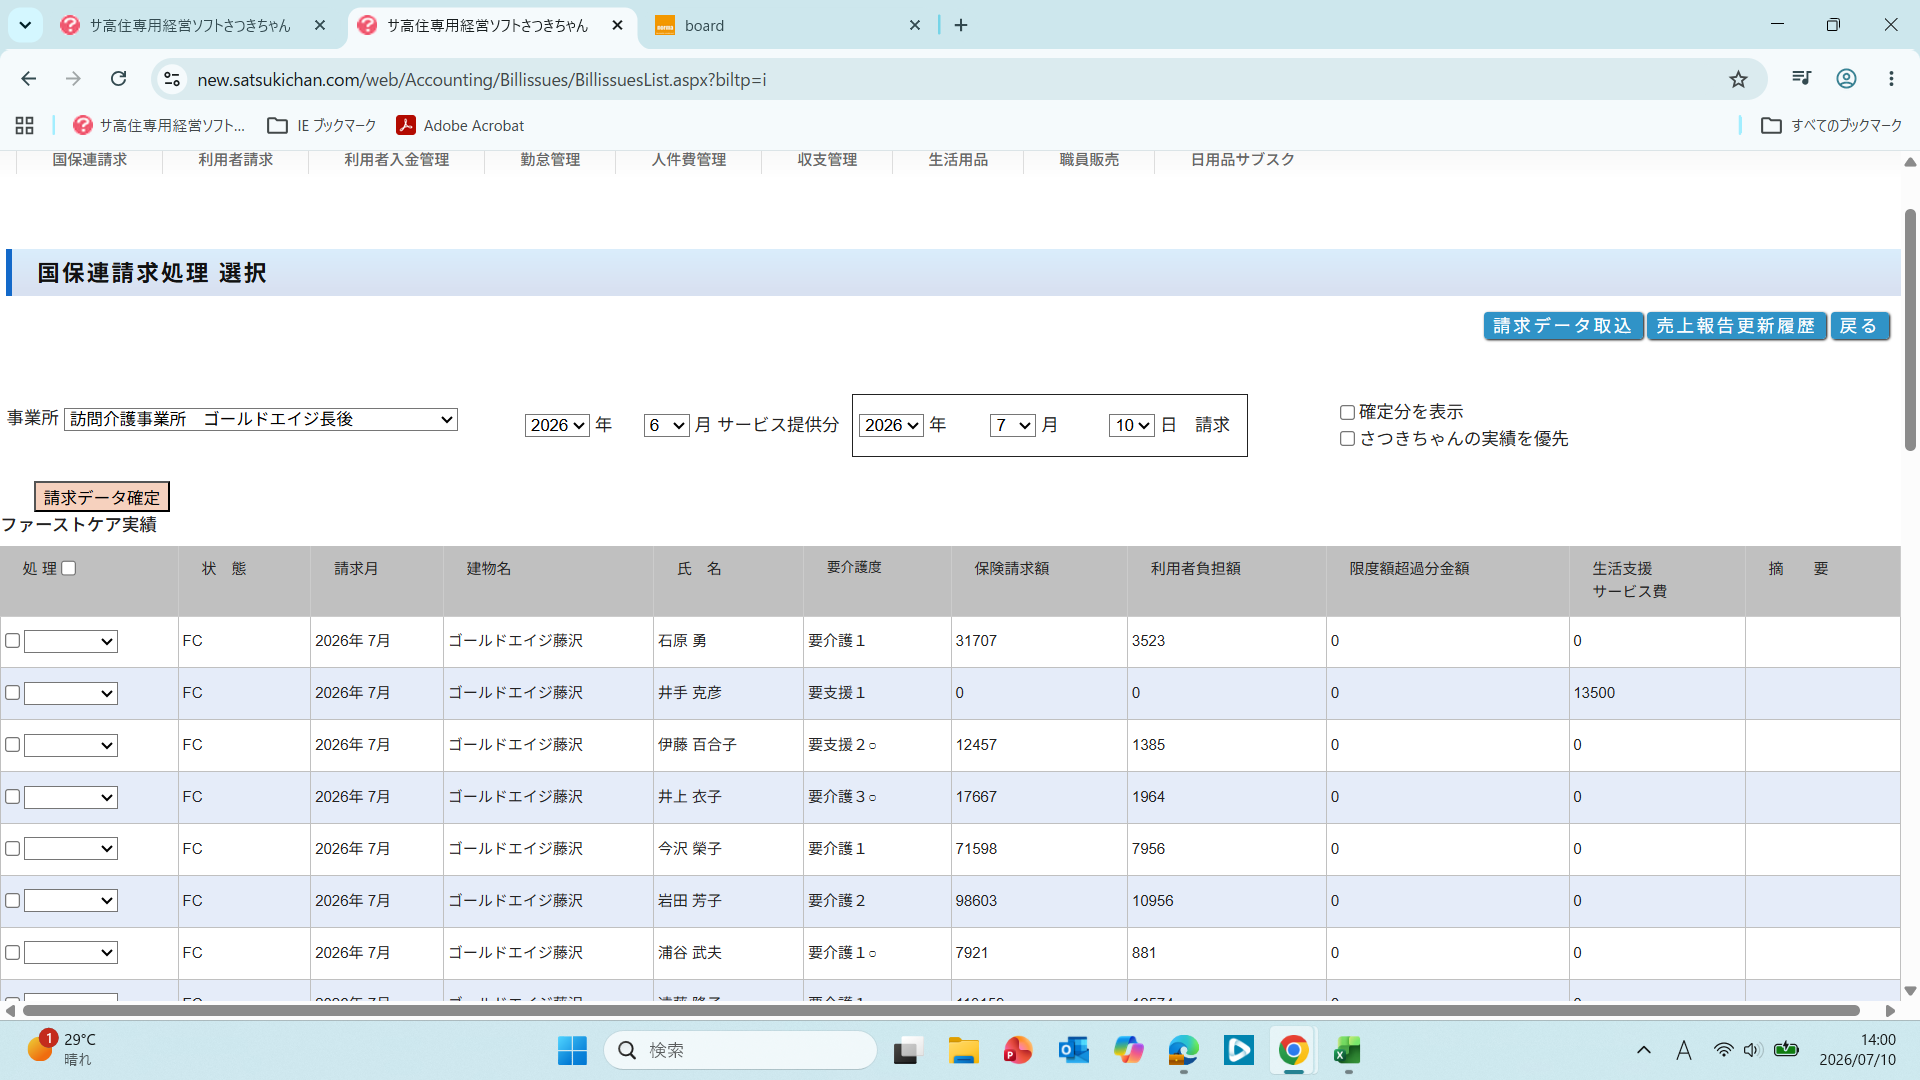Click the vertical page scrollbar thumb
Image resolution: width=1920 pixels, height=1080 pixels.
click(x=1910, y=330)
